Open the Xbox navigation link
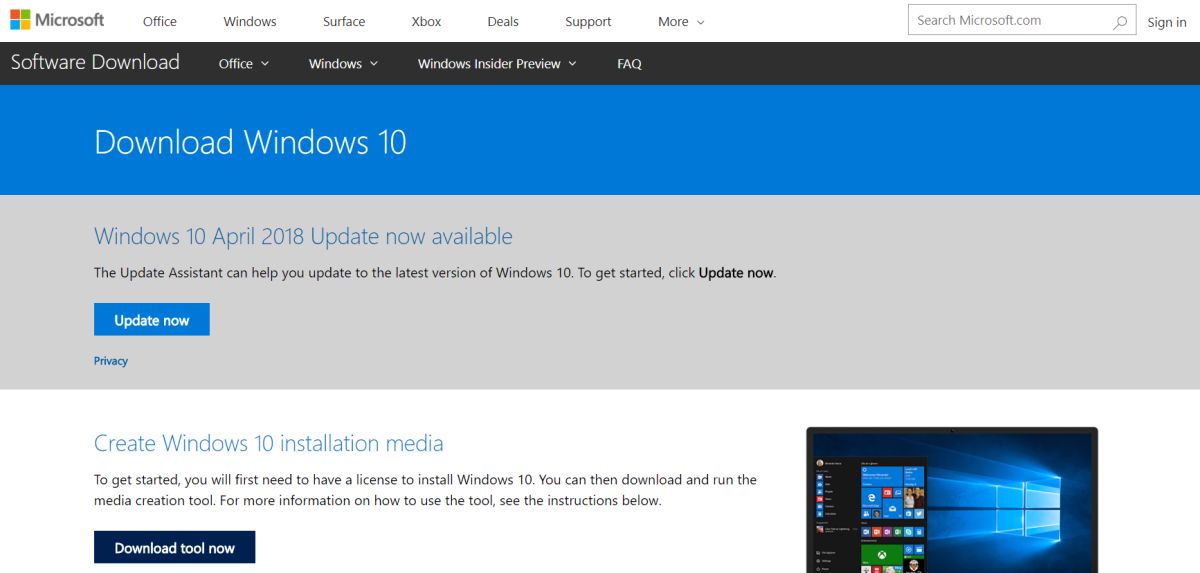 426,21
